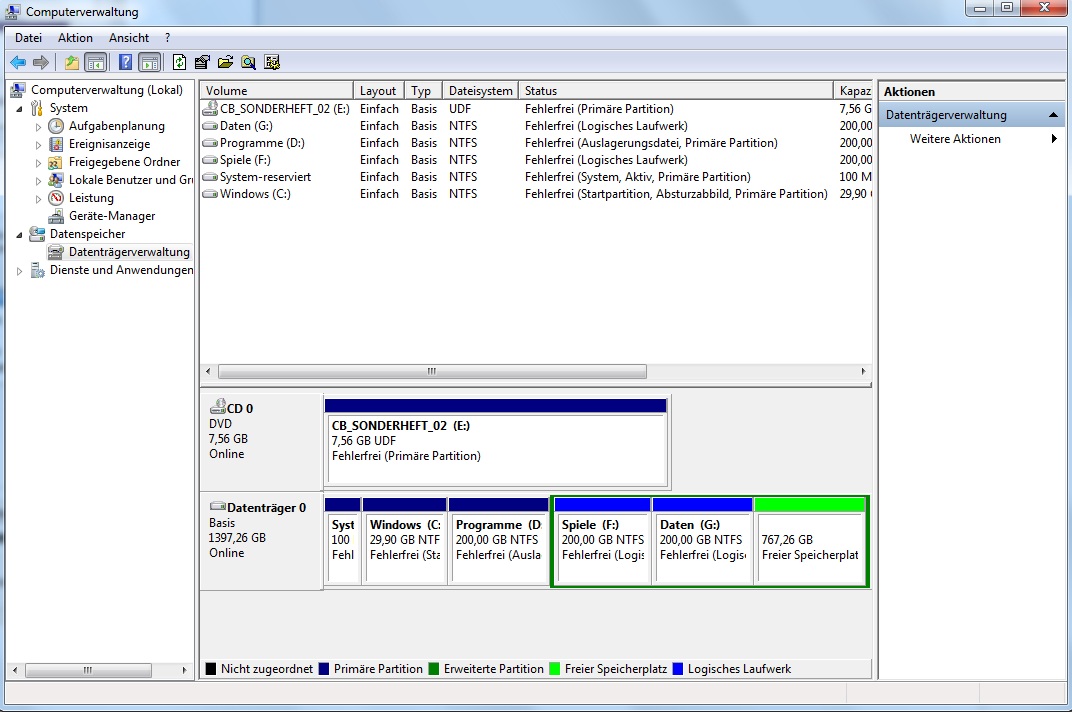Select the light green free space partition

coord(810,545)
